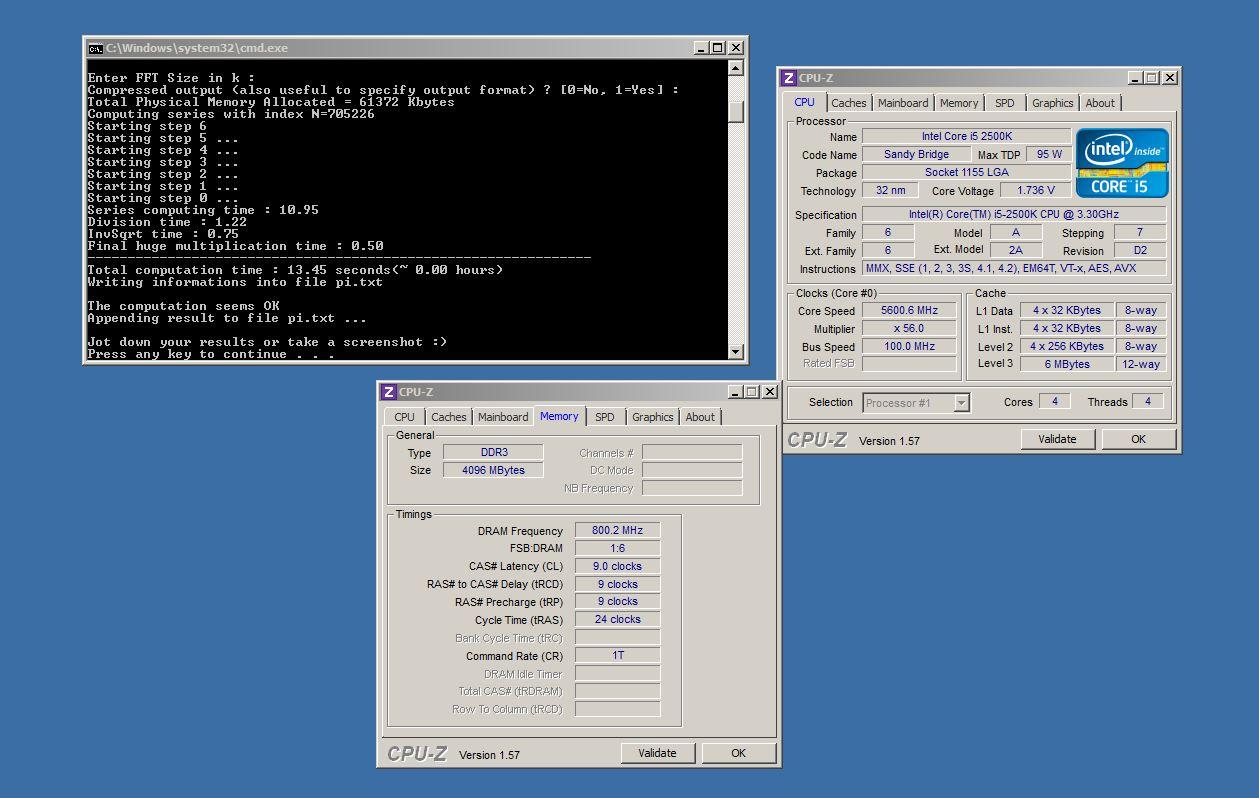The image size is (1259, 798).
Task: Switch to Mainboard tab in CPU window
Action: click(x=903, y=103)
